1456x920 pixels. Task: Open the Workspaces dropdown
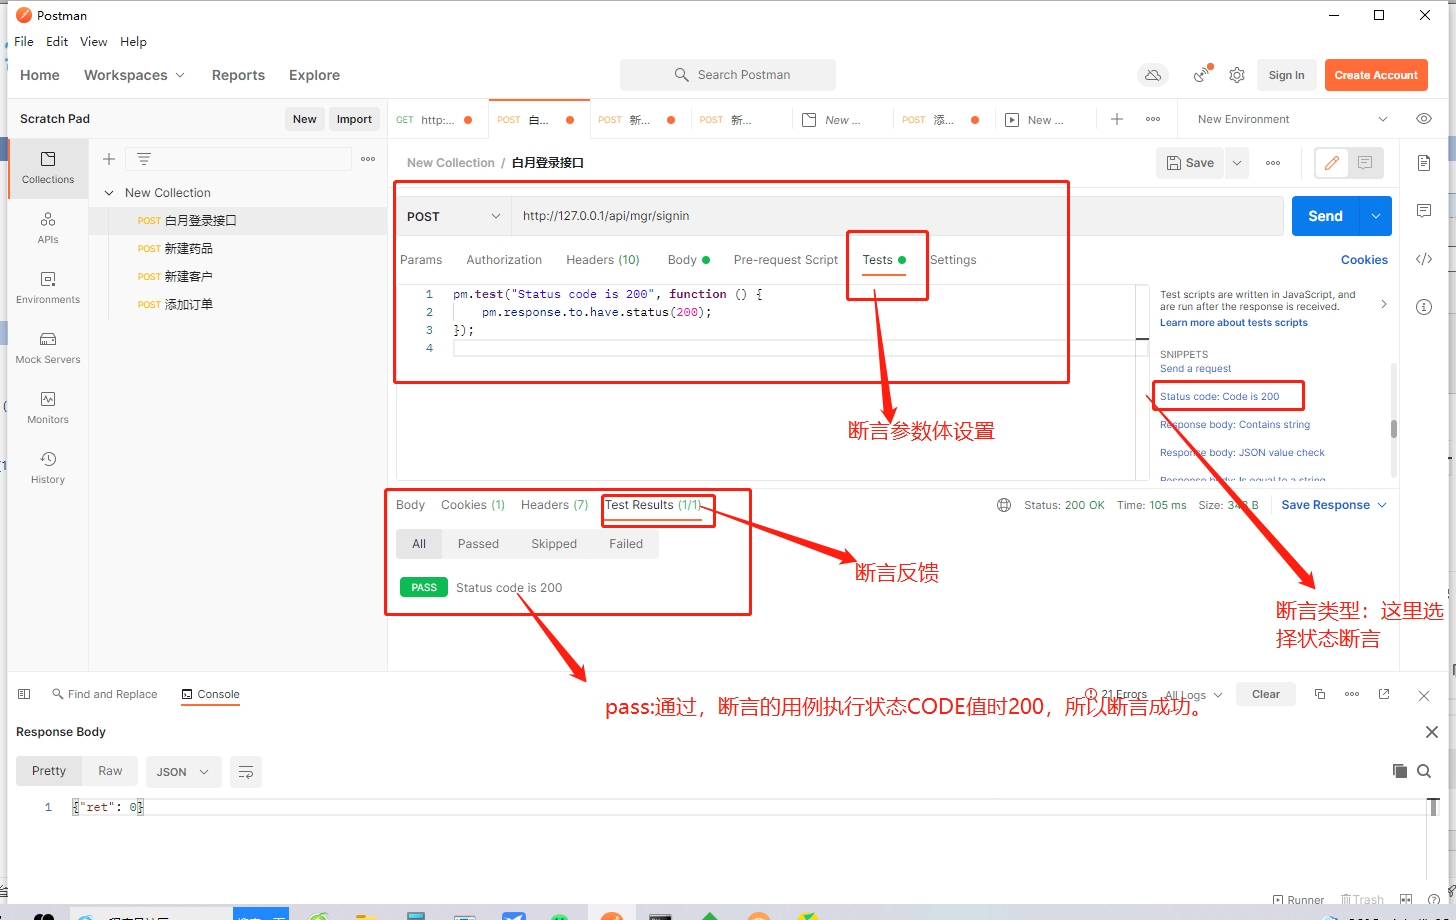[134, 75]
